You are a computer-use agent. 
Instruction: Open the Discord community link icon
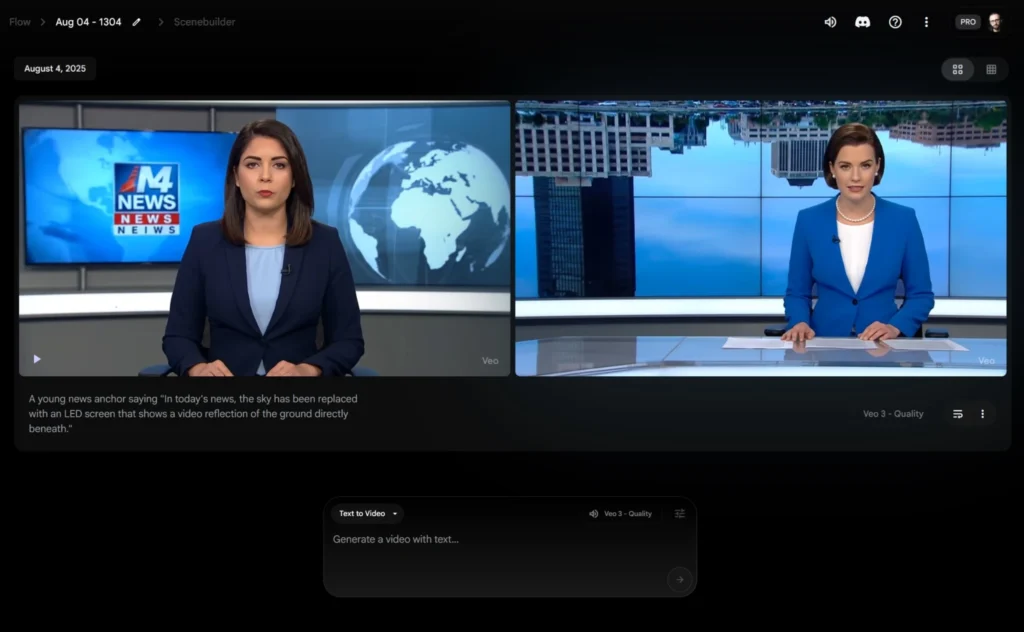tap(862, 22)
